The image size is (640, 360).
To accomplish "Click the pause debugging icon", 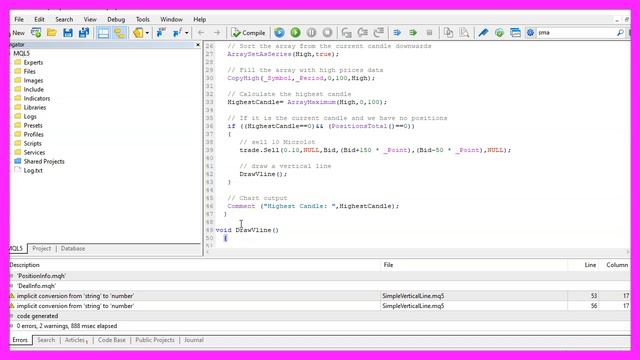I will pyautogui.click(x=311, y=33).
